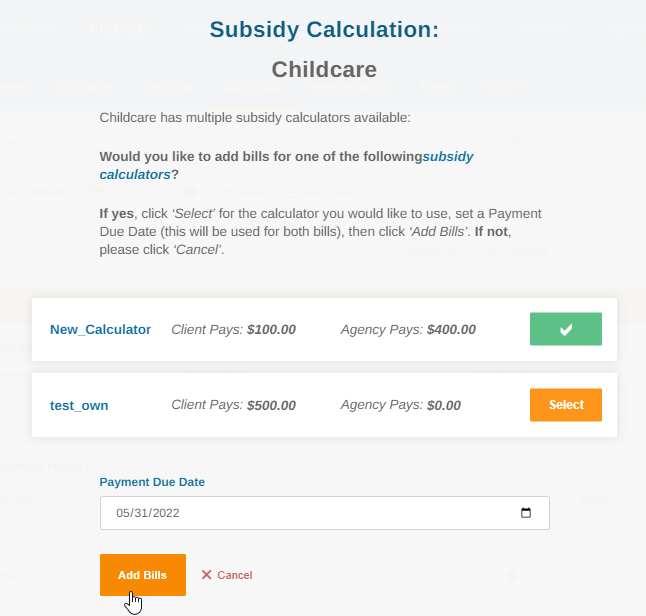
Task: Open the SERVICES tab in background
Action: click(x=252, y=86)
